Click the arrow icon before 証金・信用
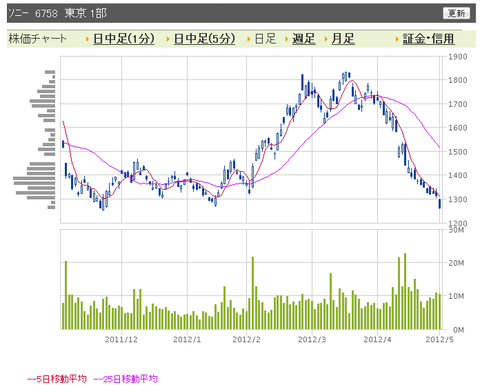 pyautogui.click(x=397, y=39)
